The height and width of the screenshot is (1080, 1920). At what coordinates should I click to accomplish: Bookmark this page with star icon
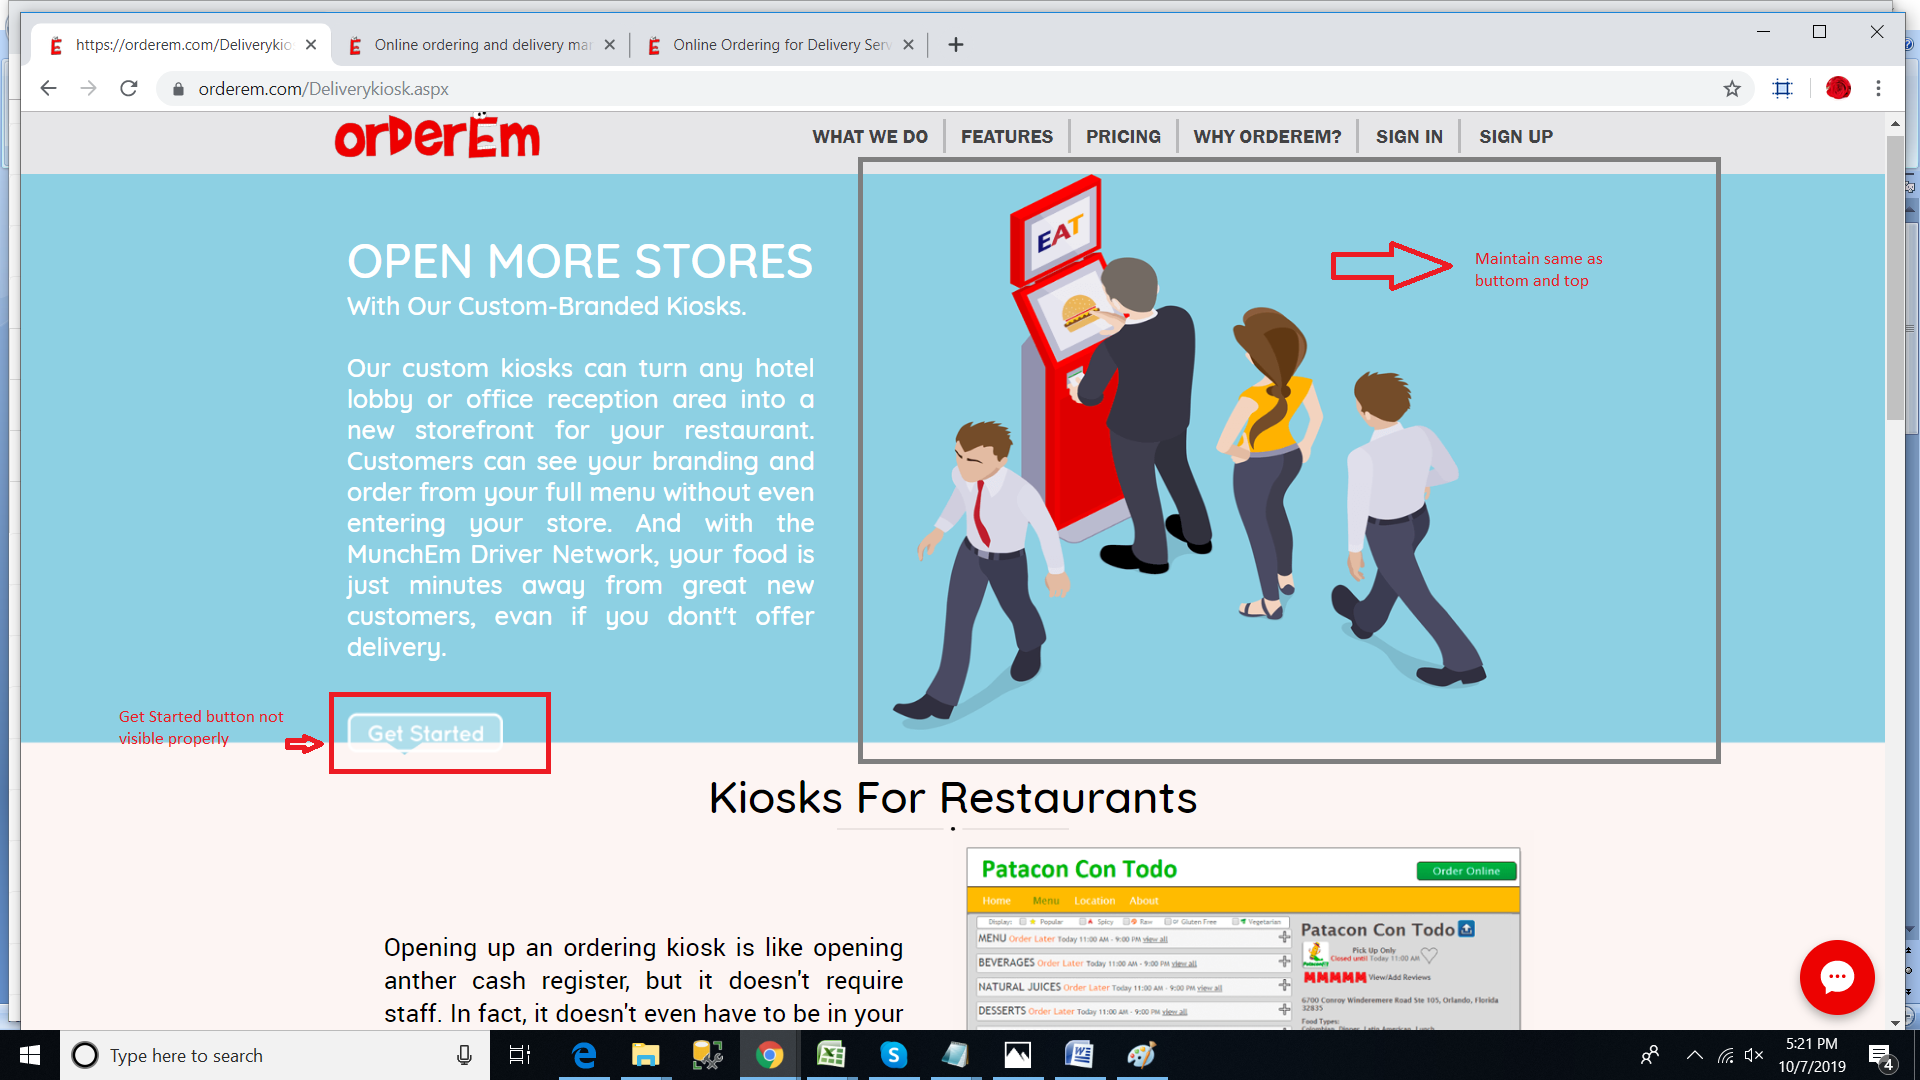[1732, 89]
